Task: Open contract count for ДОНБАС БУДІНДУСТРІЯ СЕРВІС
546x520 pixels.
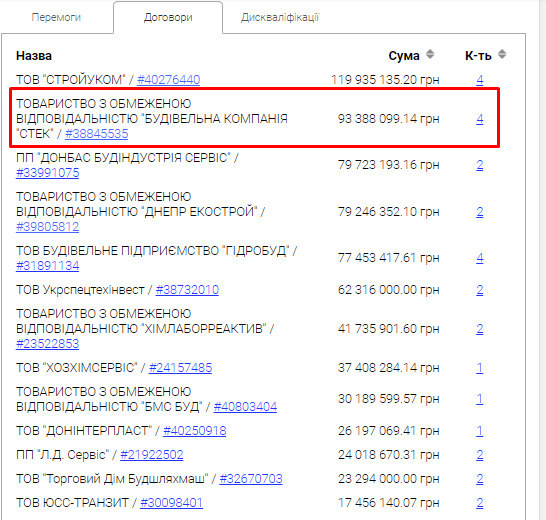Action: [x=480, y=165]
